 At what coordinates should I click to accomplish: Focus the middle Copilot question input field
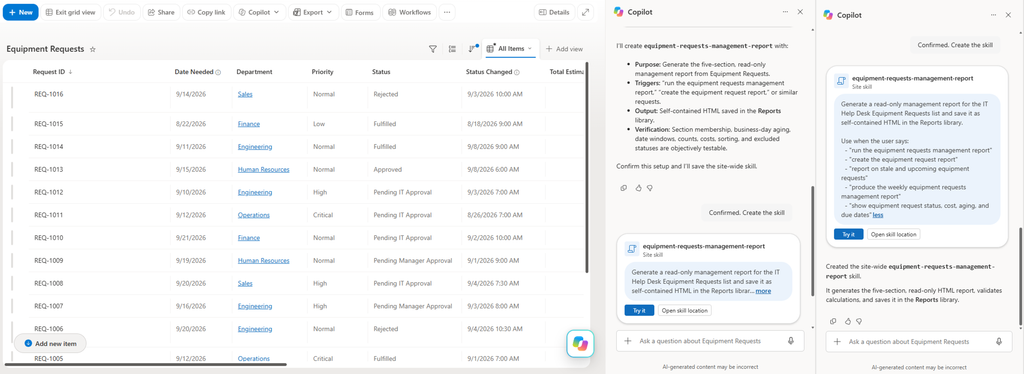(x=710, y=341)
